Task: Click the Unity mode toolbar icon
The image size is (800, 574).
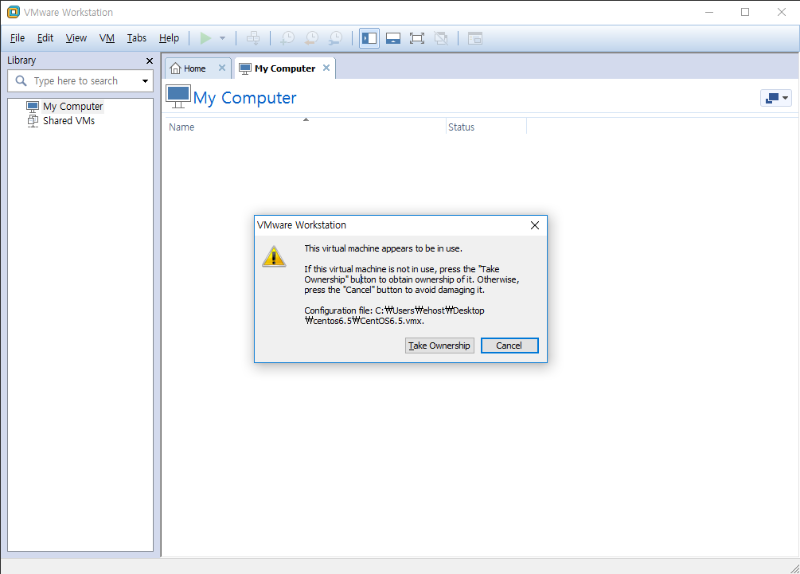Action: point(441,38)
